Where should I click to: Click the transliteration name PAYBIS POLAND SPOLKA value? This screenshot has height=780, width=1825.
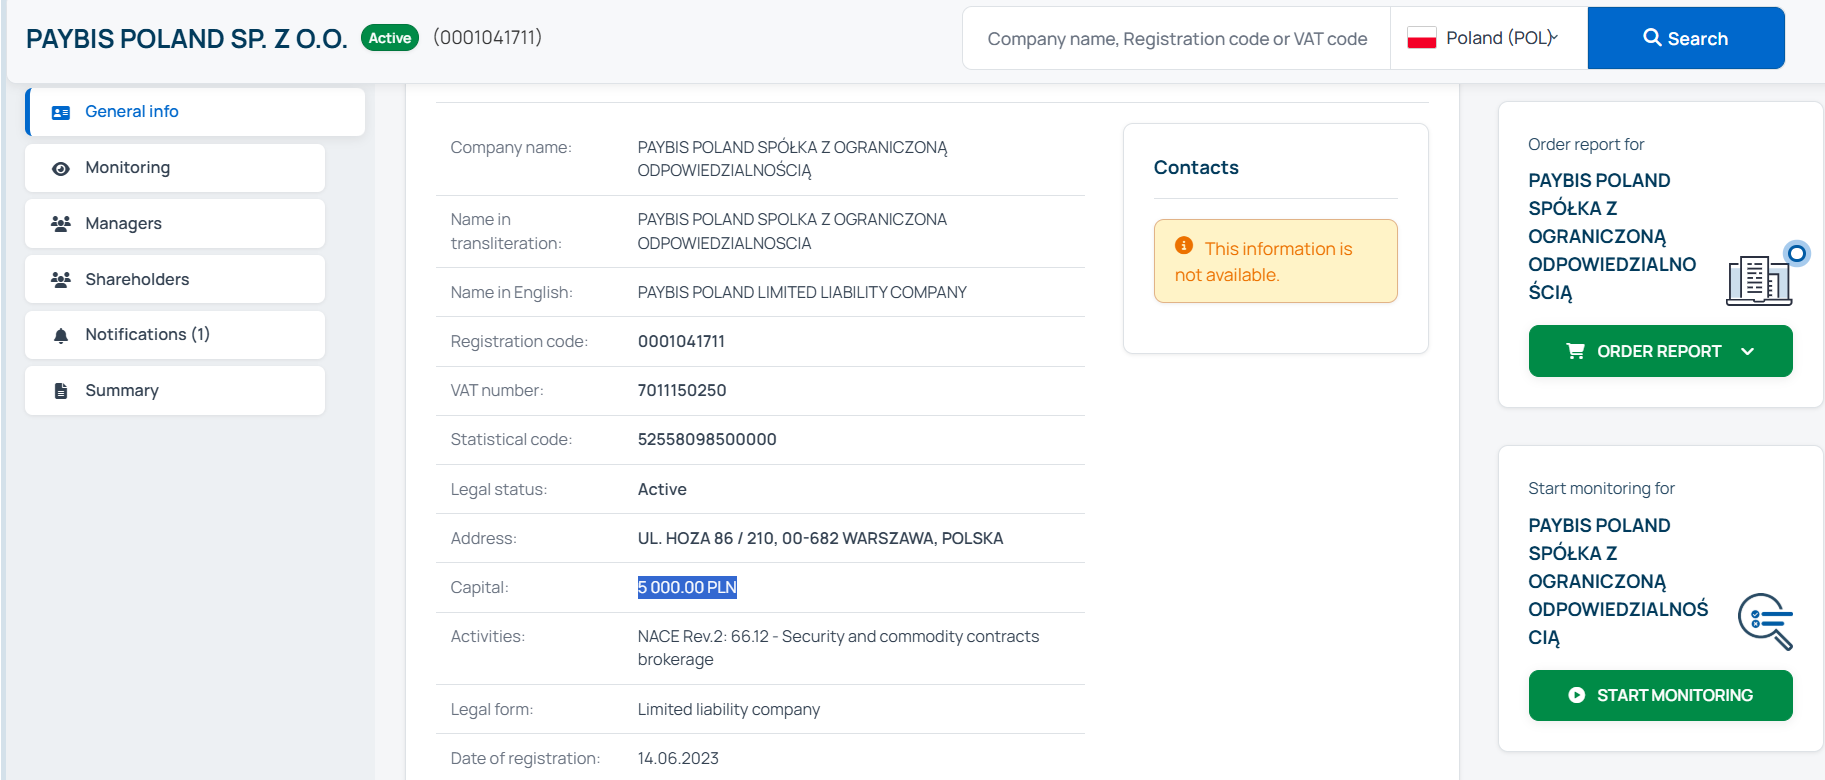point(792,232)
